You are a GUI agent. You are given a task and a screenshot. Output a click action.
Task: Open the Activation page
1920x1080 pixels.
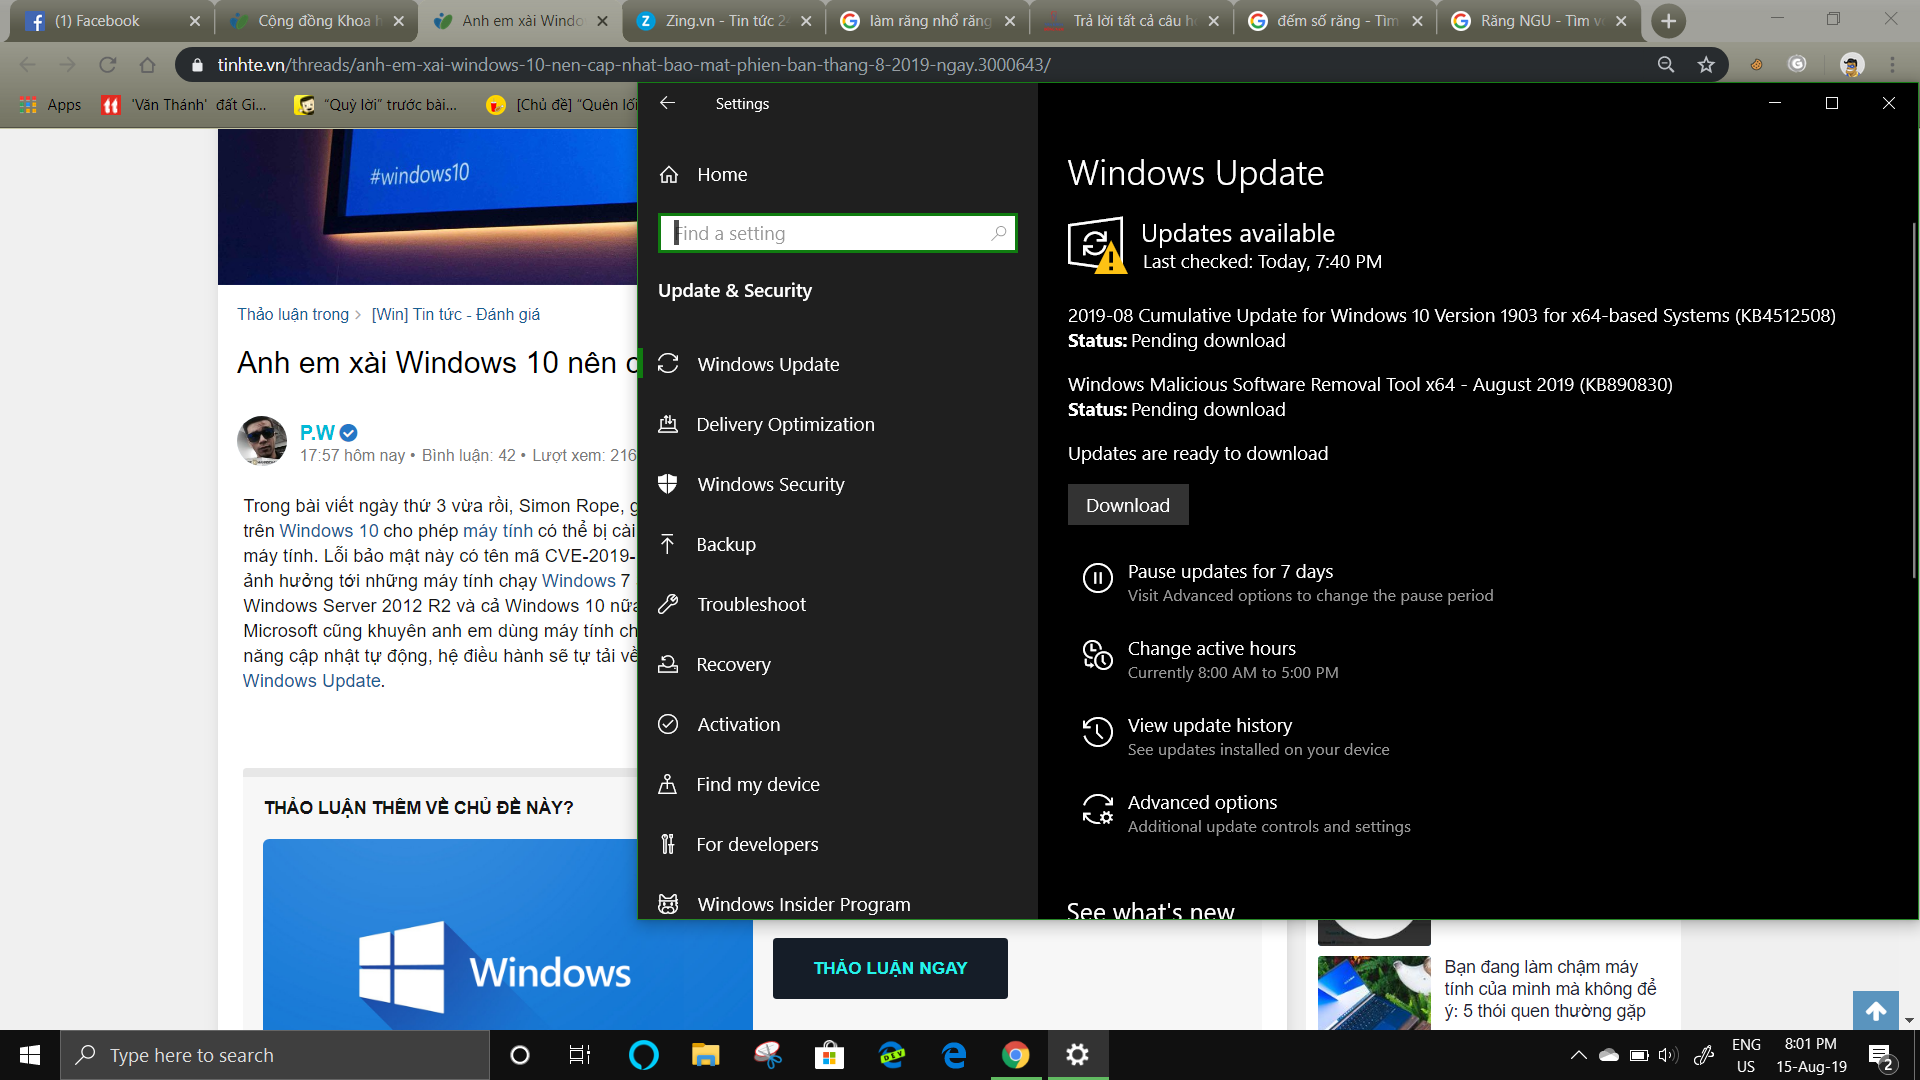coord(738,724)
